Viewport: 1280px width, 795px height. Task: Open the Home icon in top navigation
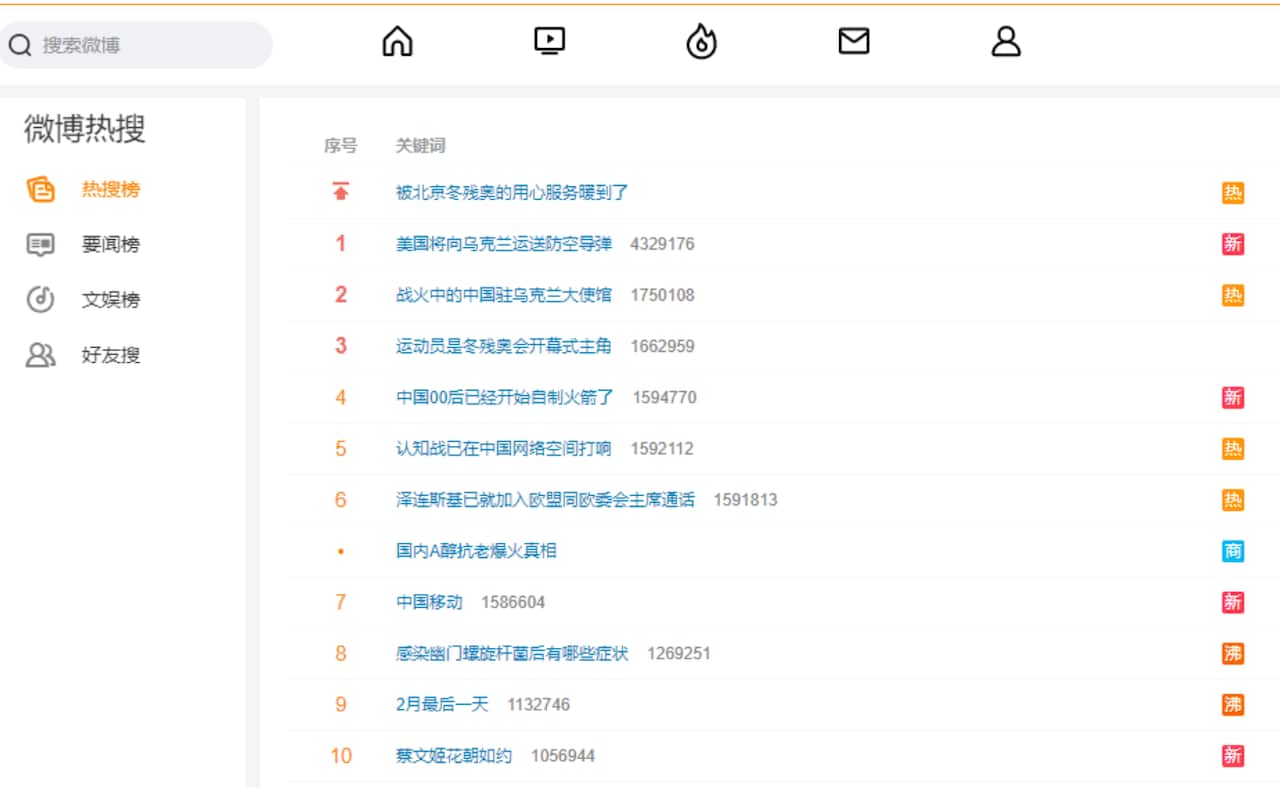(x=397, y=42)
